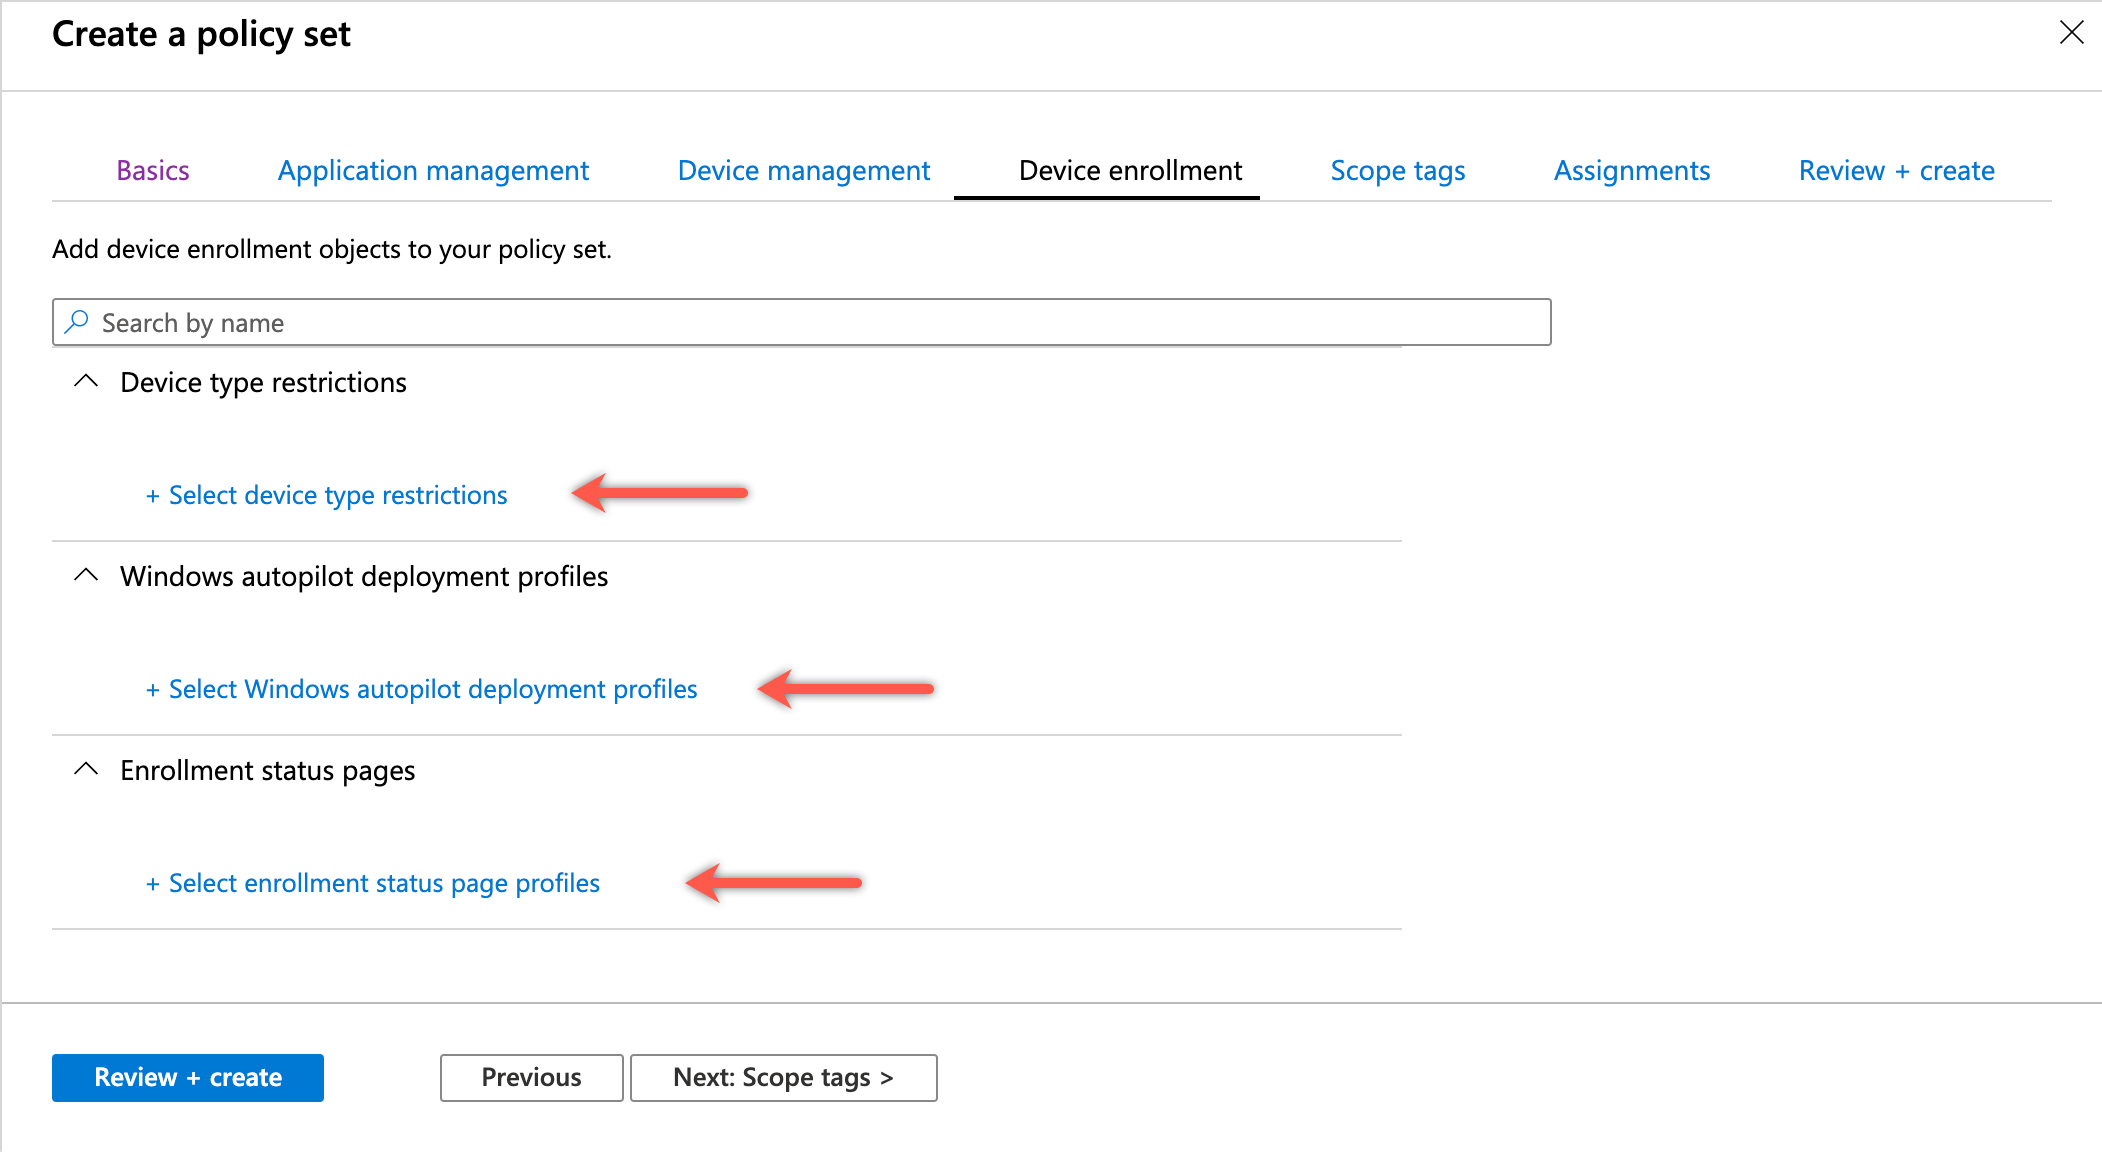
Task: Select the Device enrollment tab
Action: 1128,170
